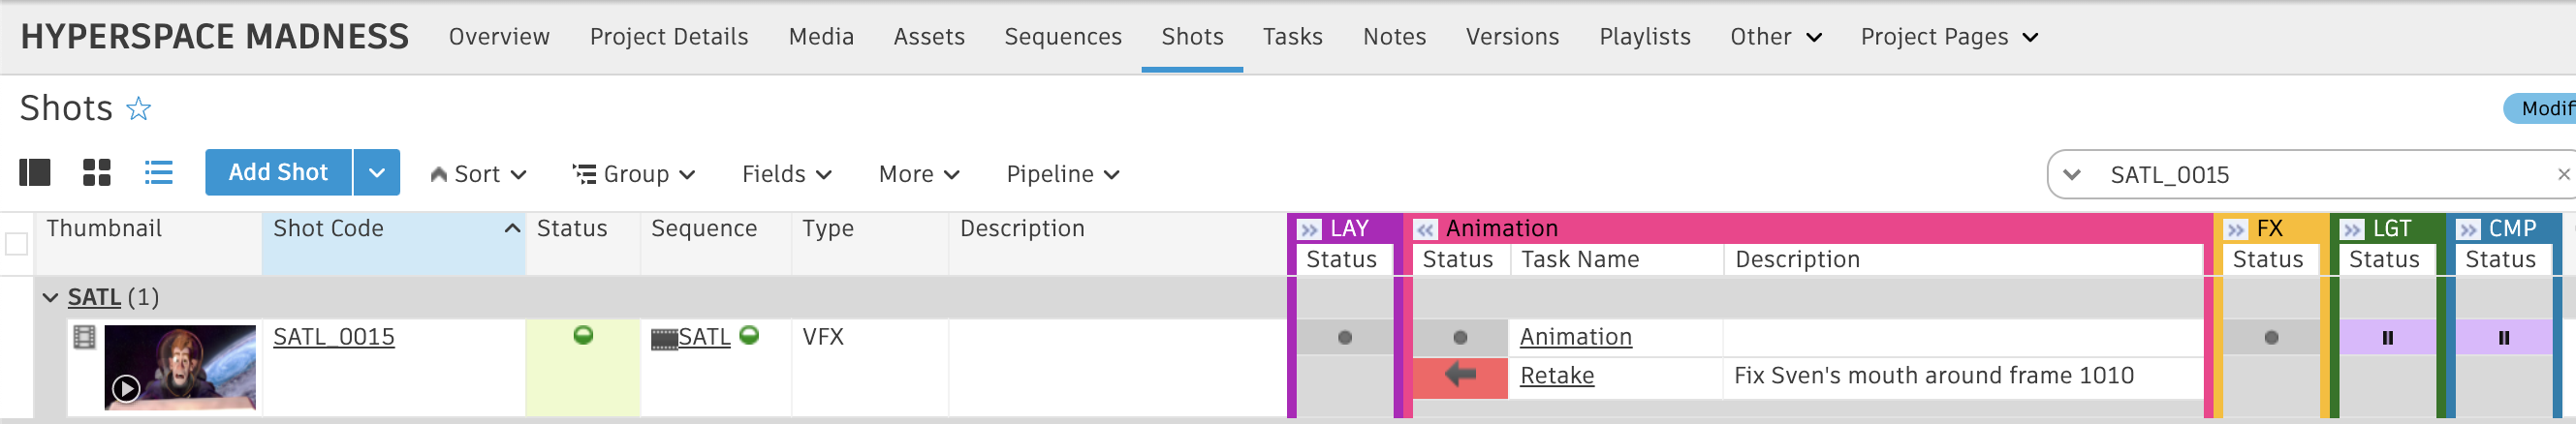
Task: Tick the select-all checkbox in header
Action: (x=17, y=243)
